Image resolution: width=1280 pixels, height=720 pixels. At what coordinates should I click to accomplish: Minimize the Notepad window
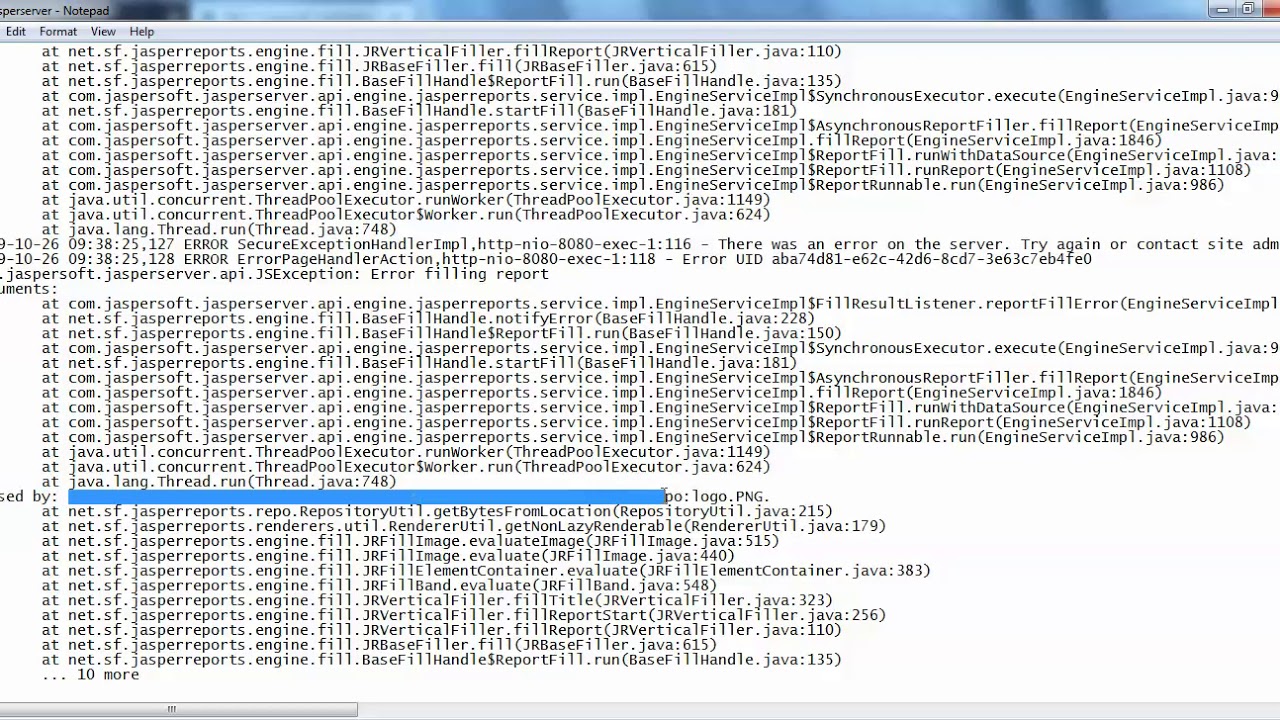1222,9
